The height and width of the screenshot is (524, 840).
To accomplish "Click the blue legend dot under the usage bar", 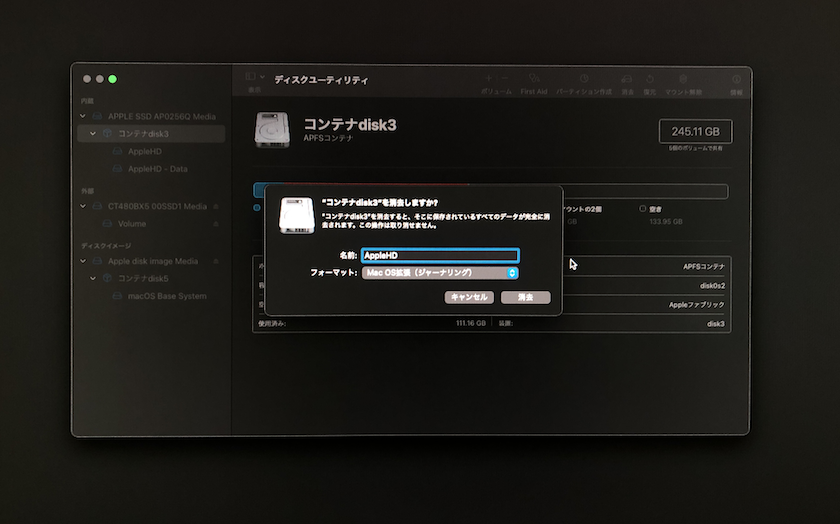I will click(x=257, y=208).
